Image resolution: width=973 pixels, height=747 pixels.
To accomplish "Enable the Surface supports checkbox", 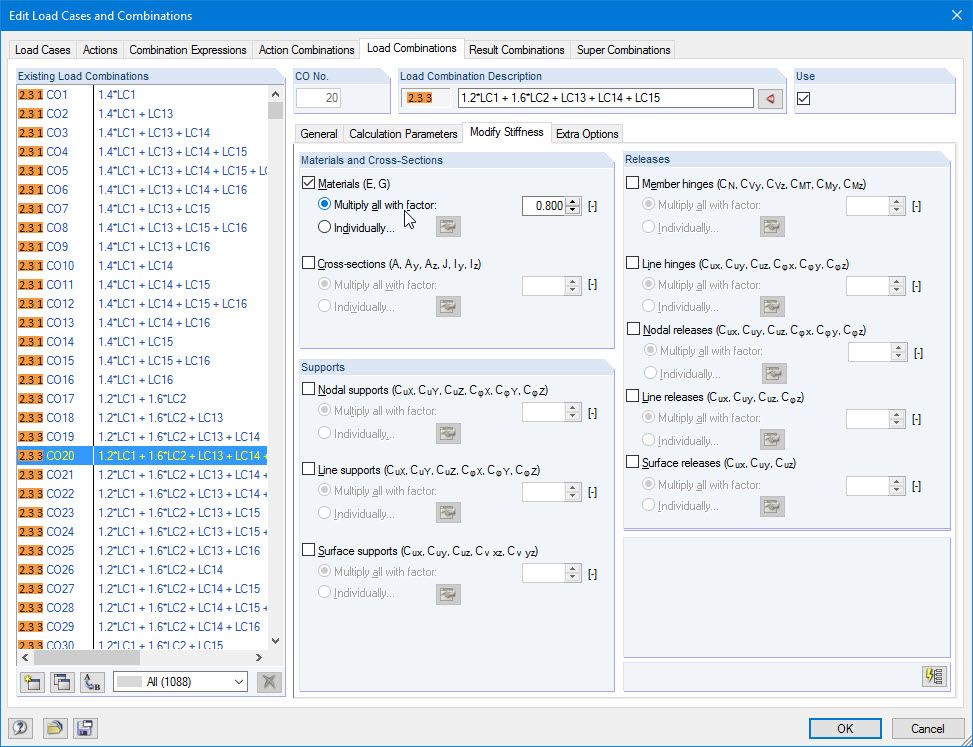I will coord(308,550).
